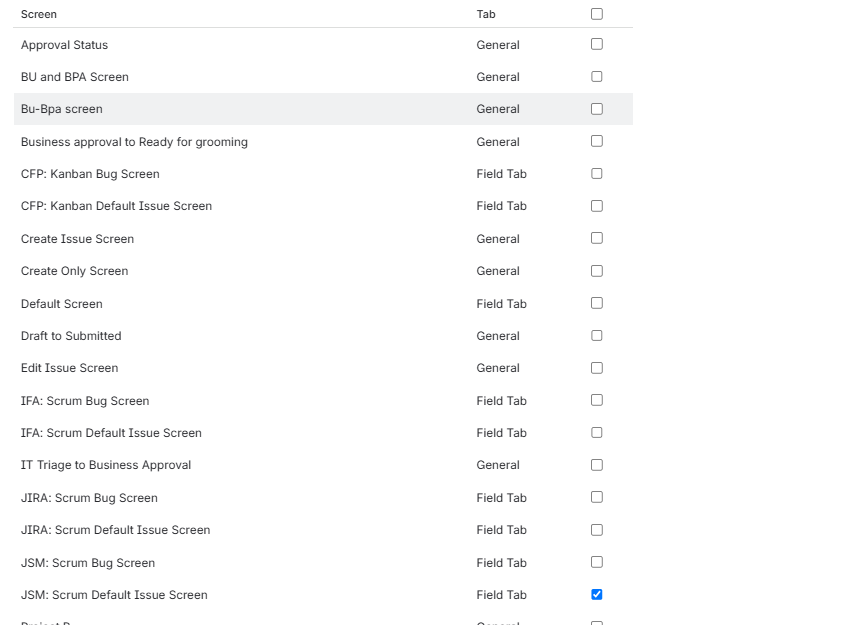This screenshot has width=848, height=625.
Task: Click IT Triage to Business Approval name
Action: pos(106,465)
